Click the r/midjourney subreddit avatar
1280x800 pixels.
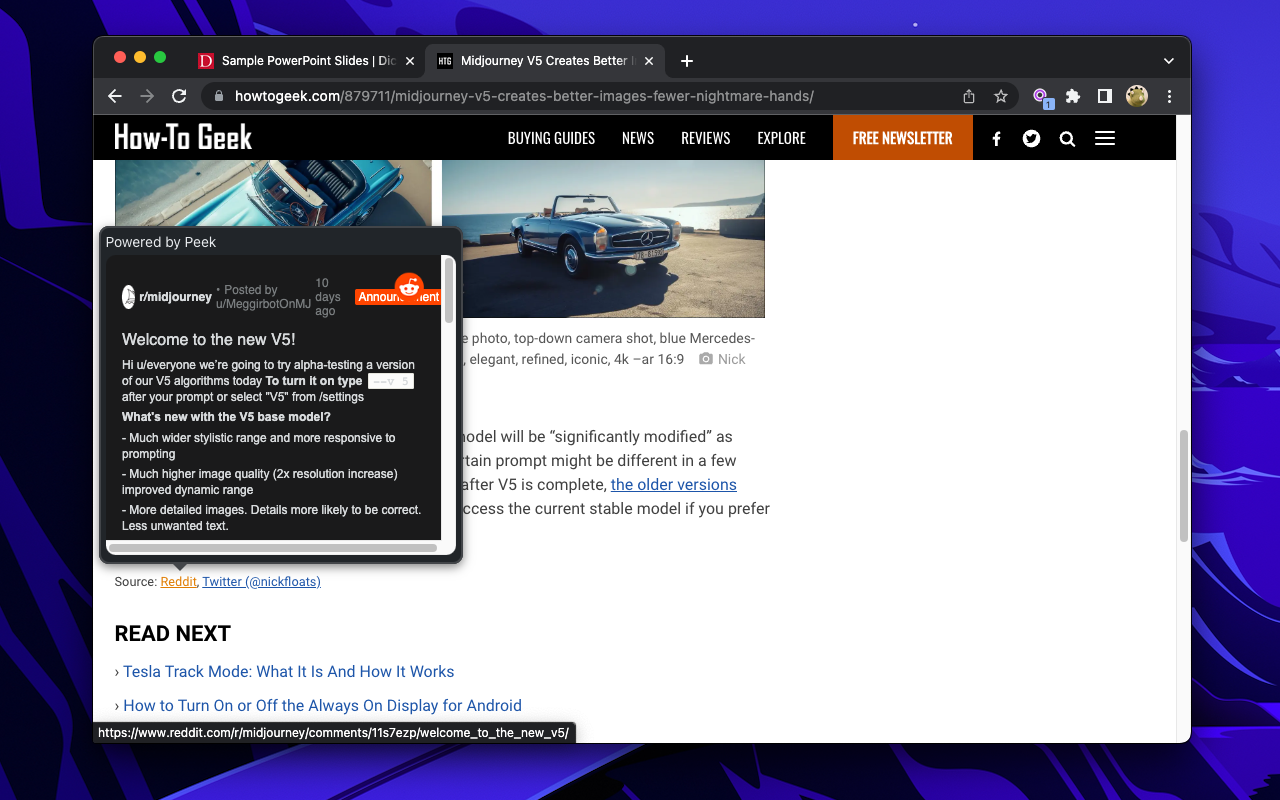(128, 296)
